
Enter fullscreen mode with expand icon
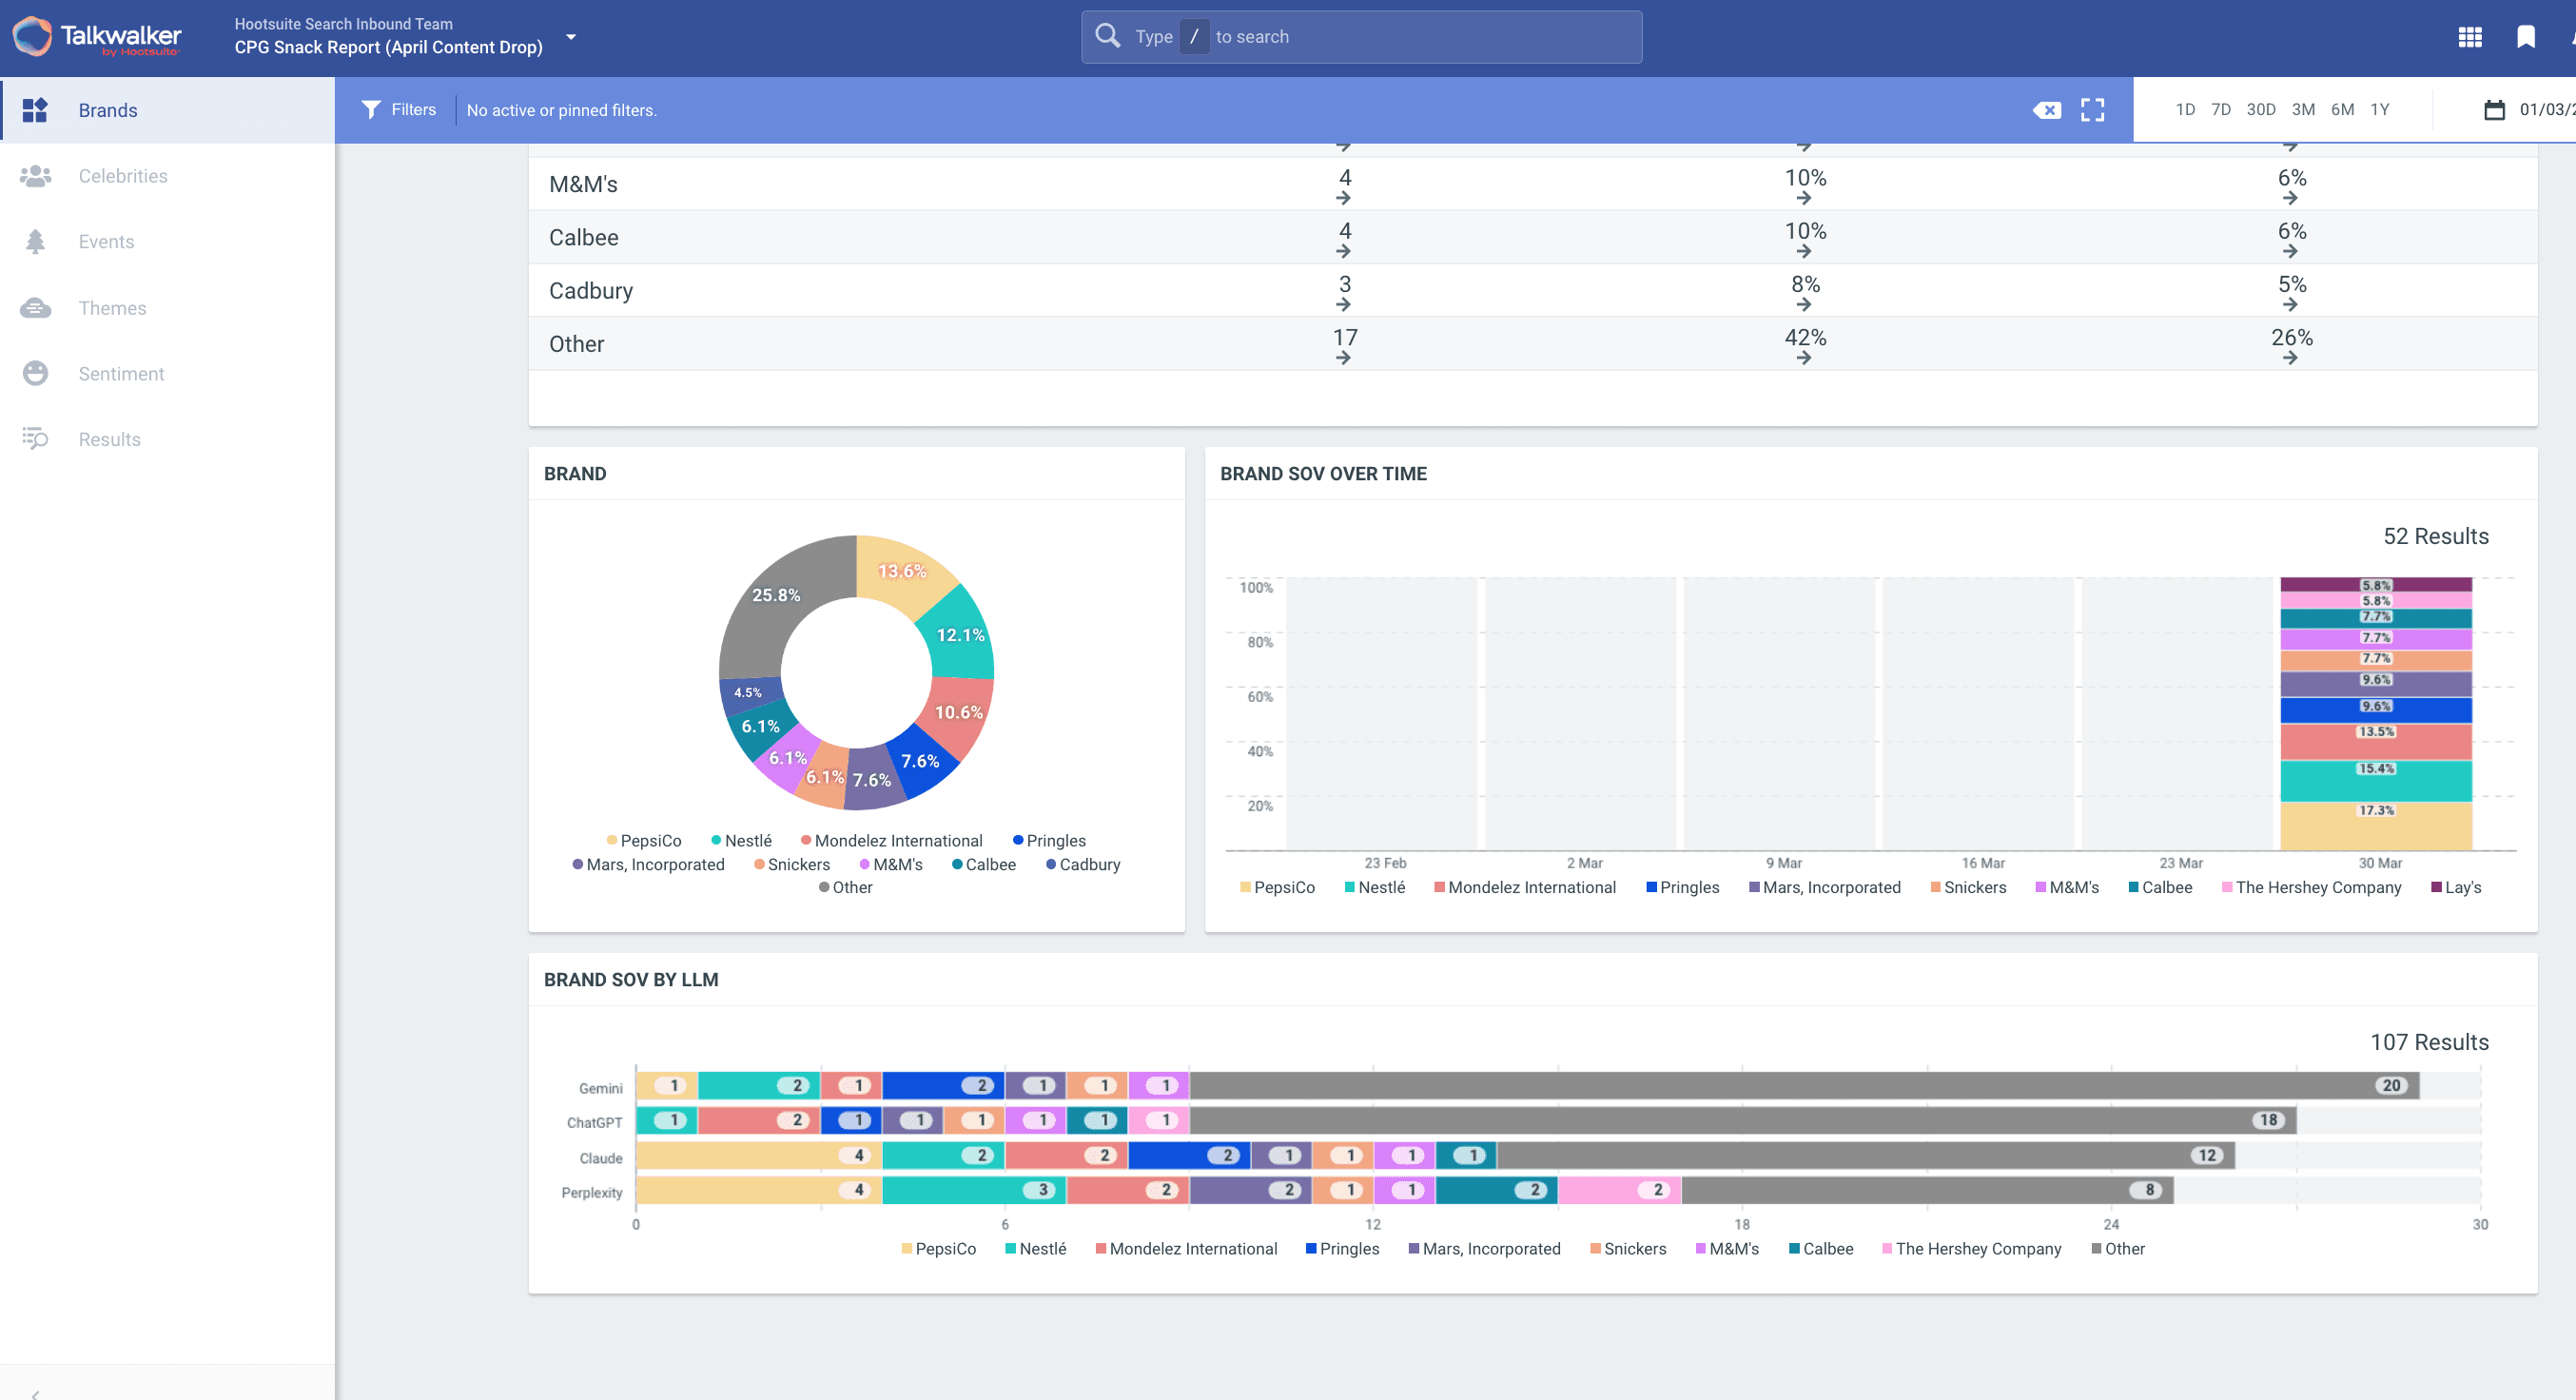[2092, 110]
